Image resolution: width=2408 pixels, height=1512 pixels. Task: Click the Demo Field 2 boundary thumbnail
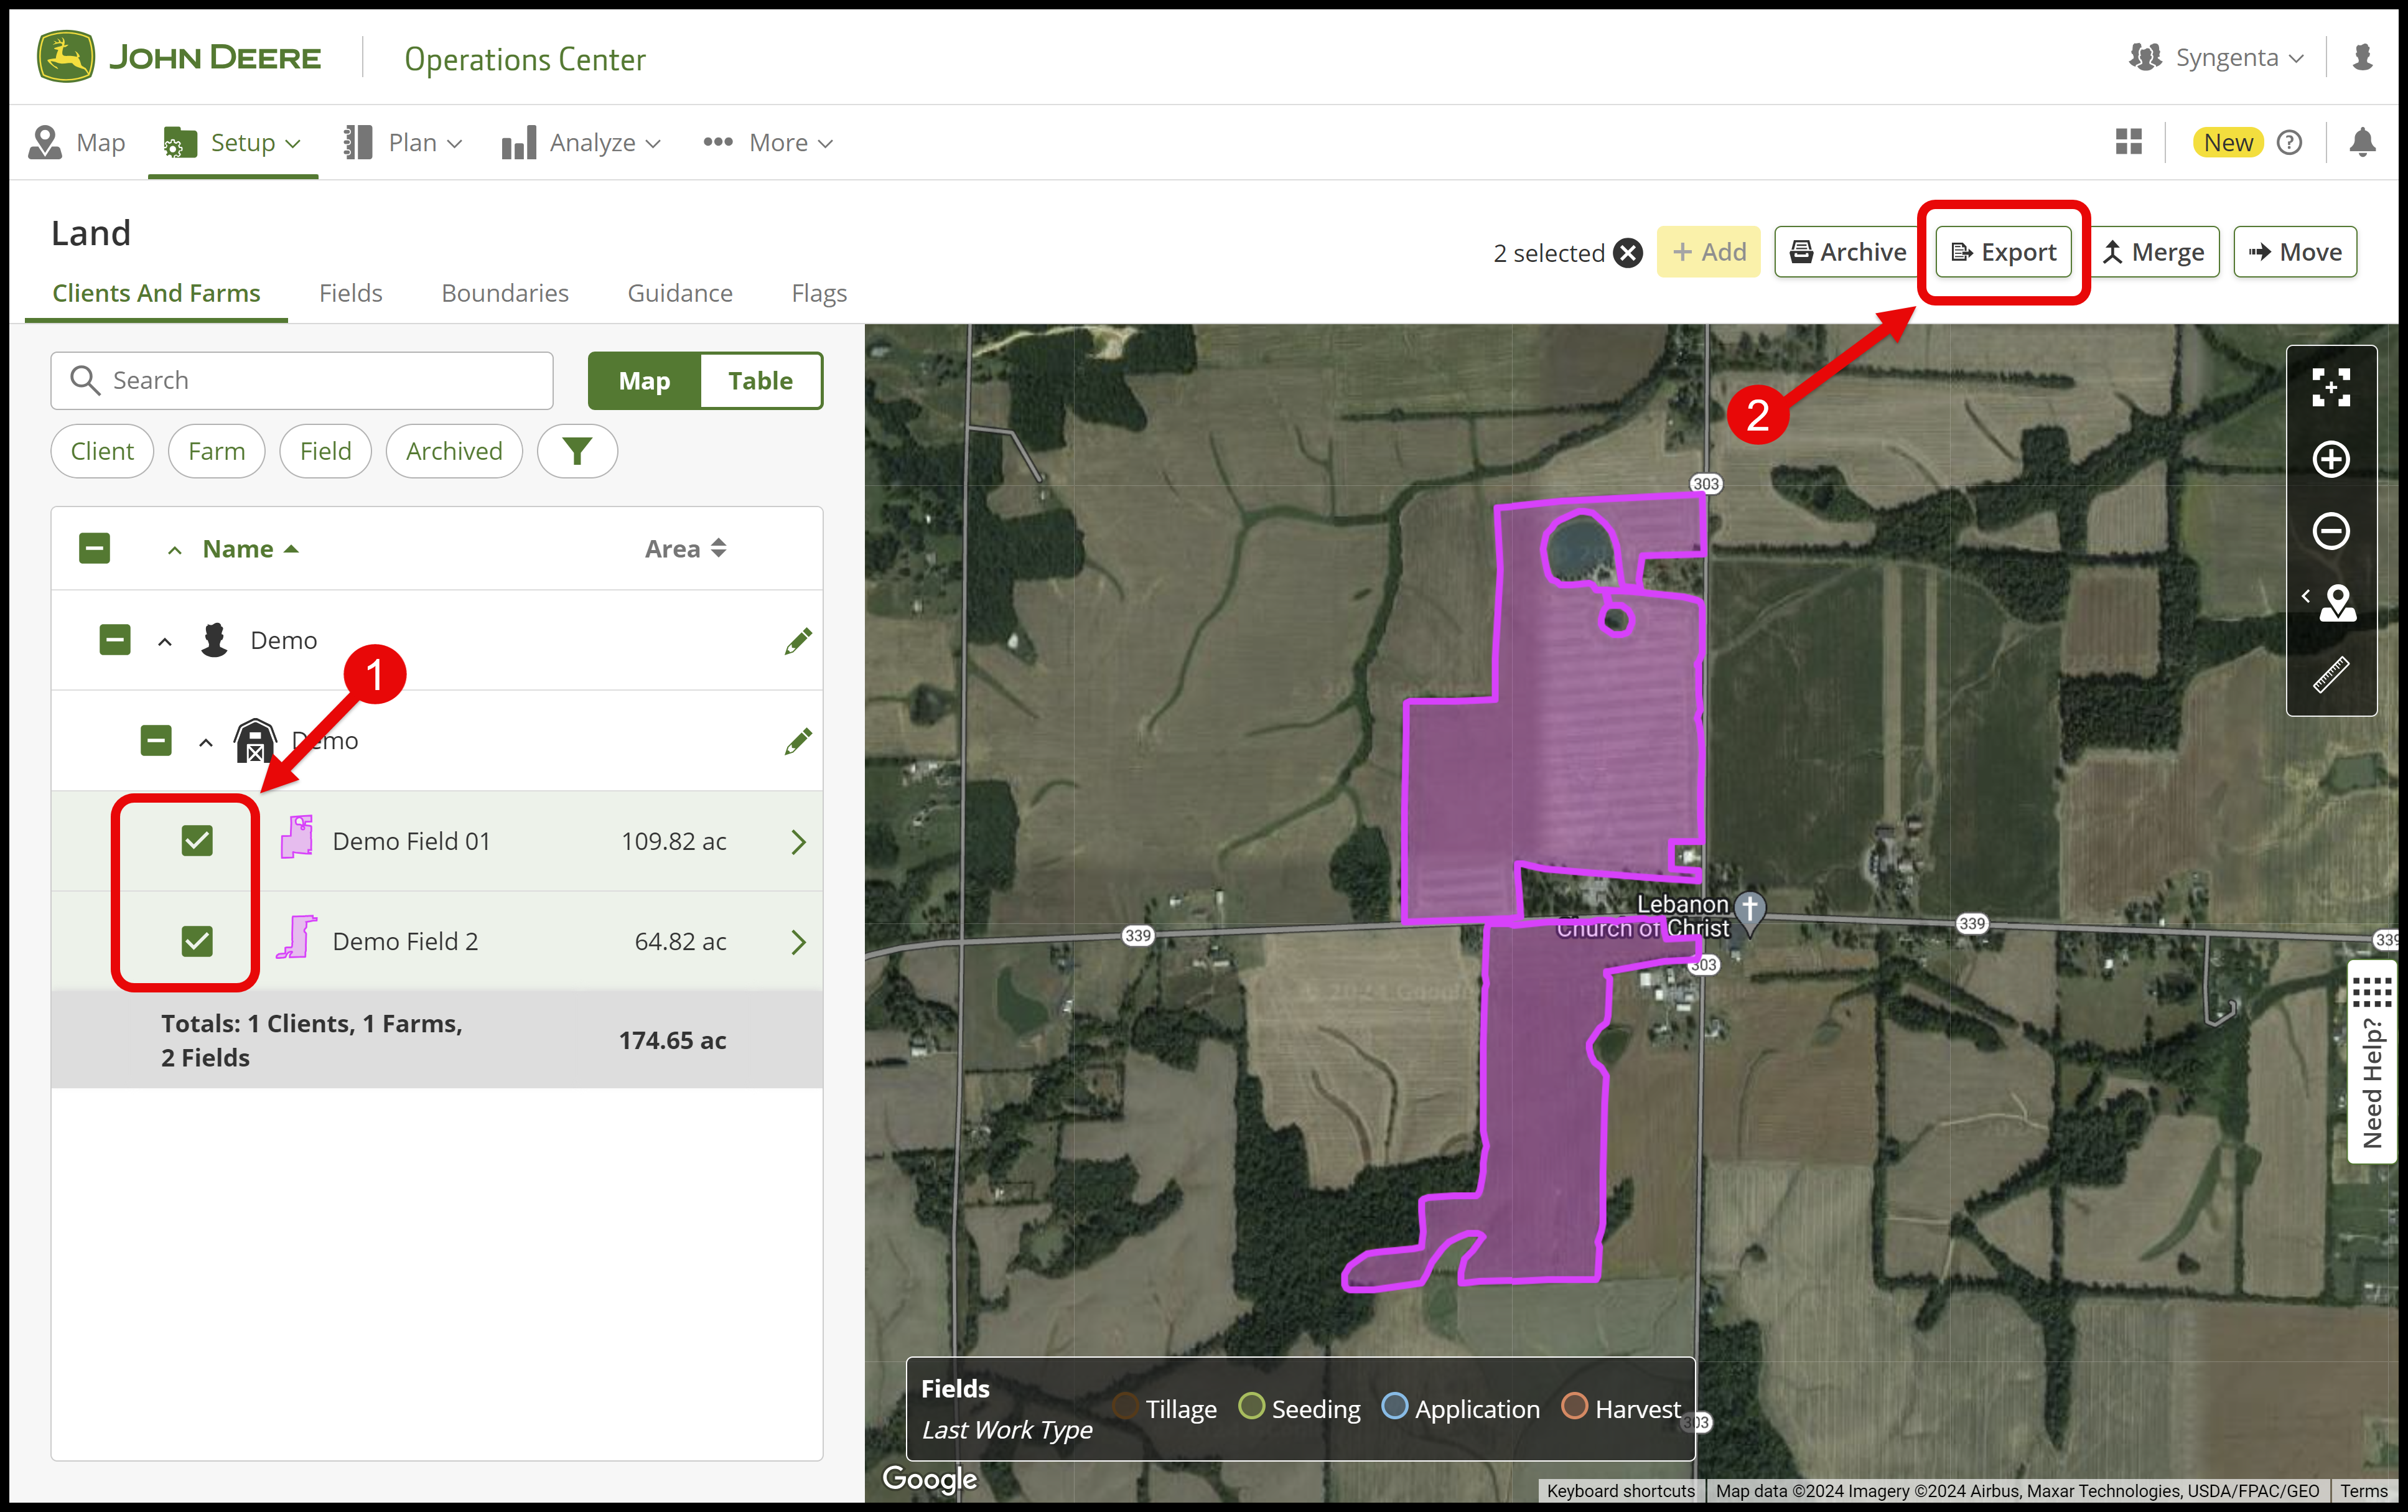click(297, 938)
